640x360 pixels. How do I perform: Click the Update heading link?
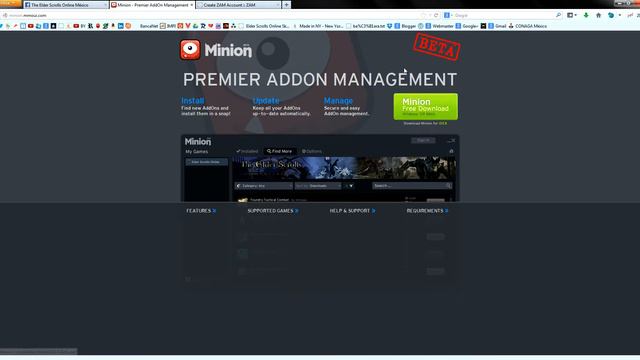click(x=266, y=100)
